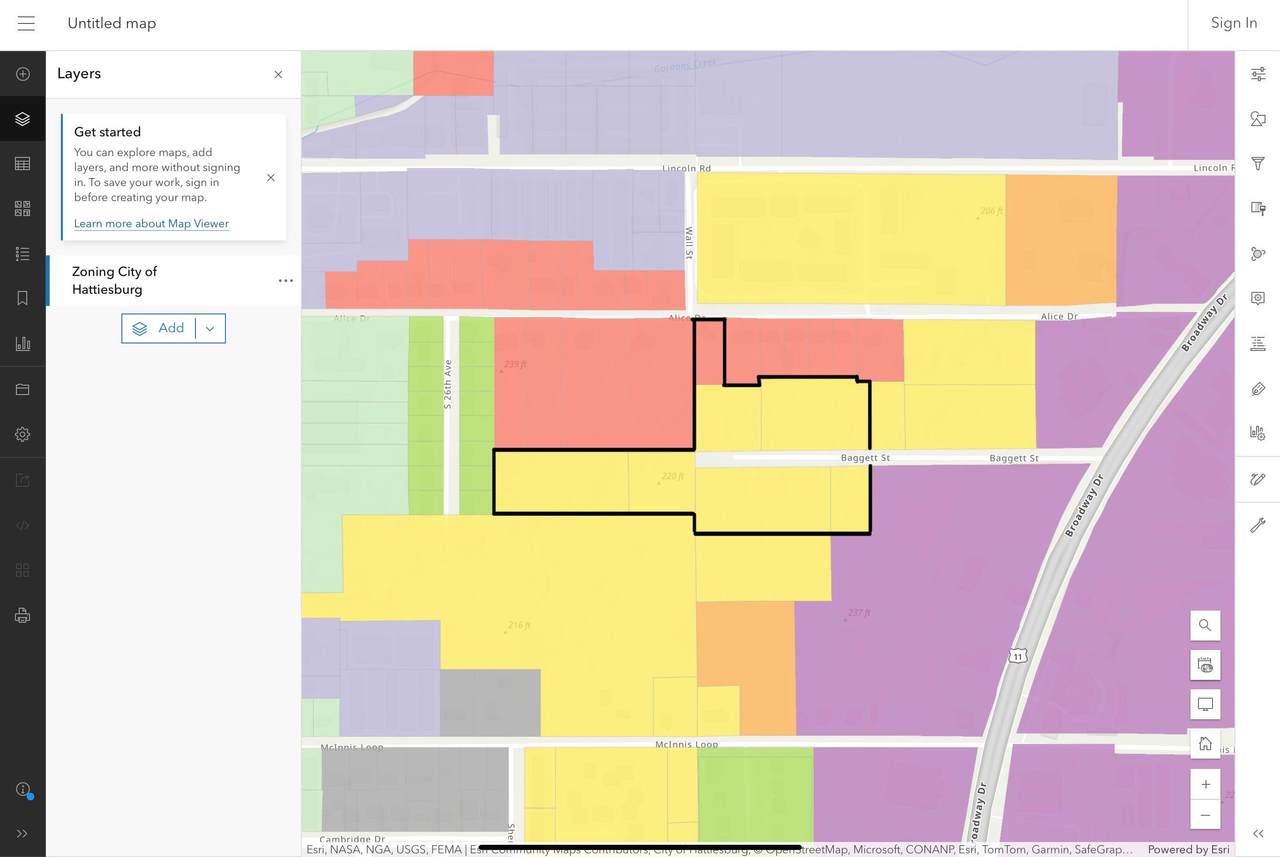Viewport: 1280px width, 857px height.
Task: Dismiss the Get started notice
Action: pyautogui.click(x=270, y=178)
